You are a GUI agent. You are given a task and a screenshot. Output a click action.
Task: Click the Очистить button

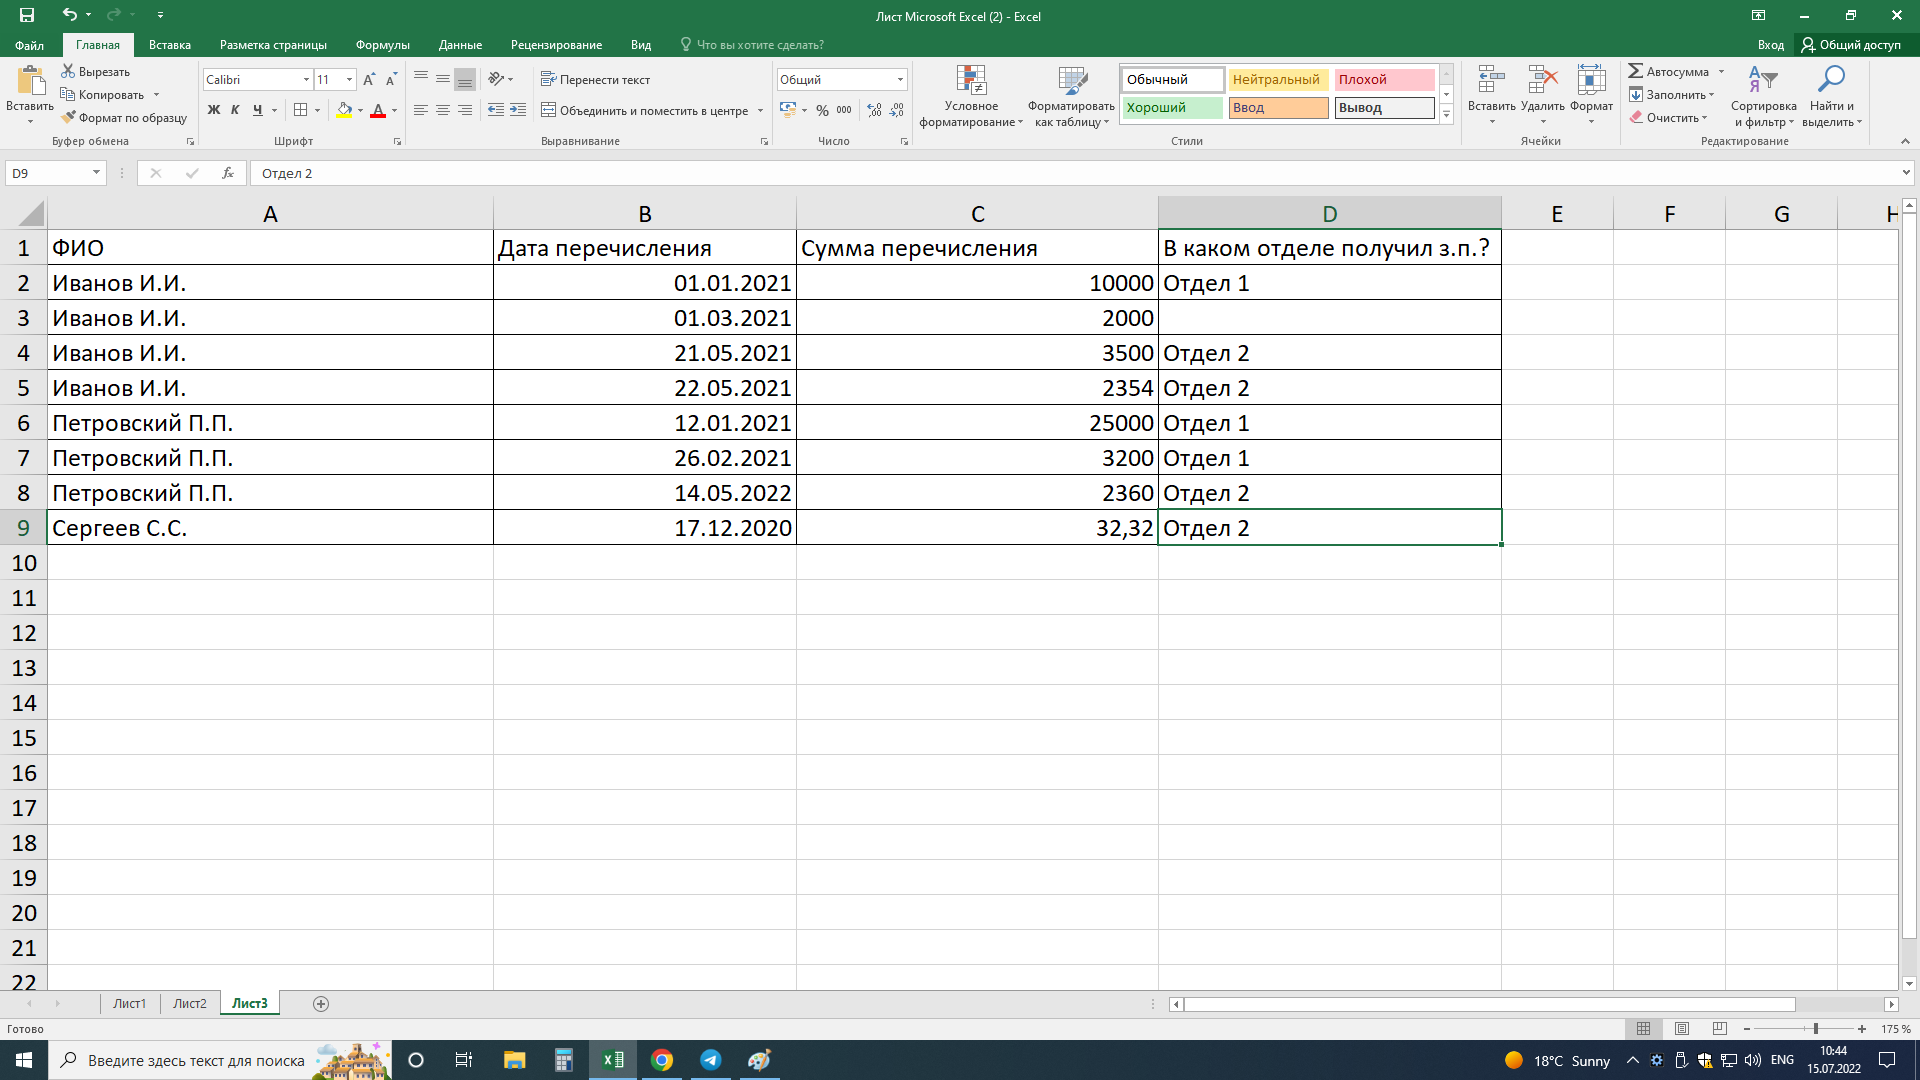[x=1667, y=117]
